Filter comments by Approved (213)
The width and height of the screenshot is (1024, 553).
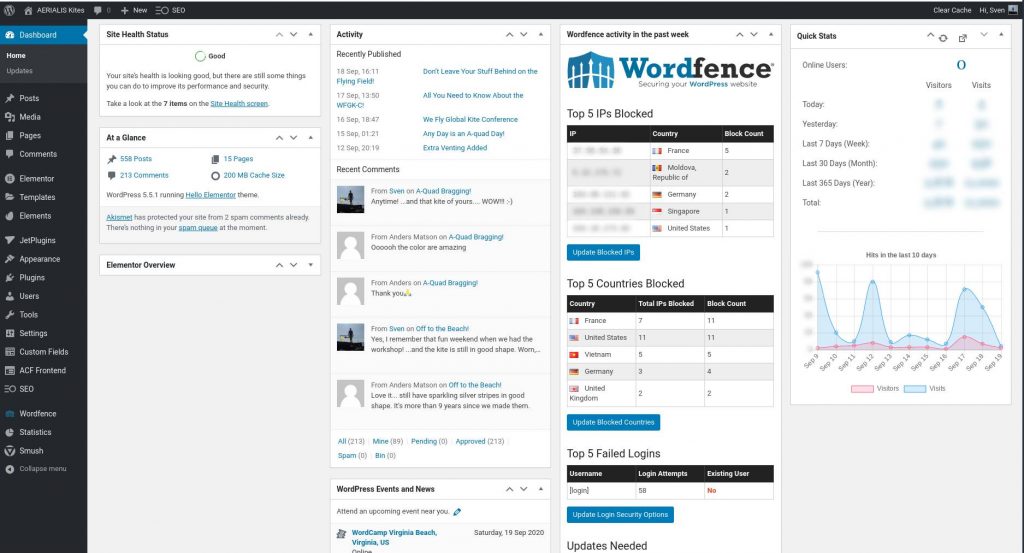point(479,441)
